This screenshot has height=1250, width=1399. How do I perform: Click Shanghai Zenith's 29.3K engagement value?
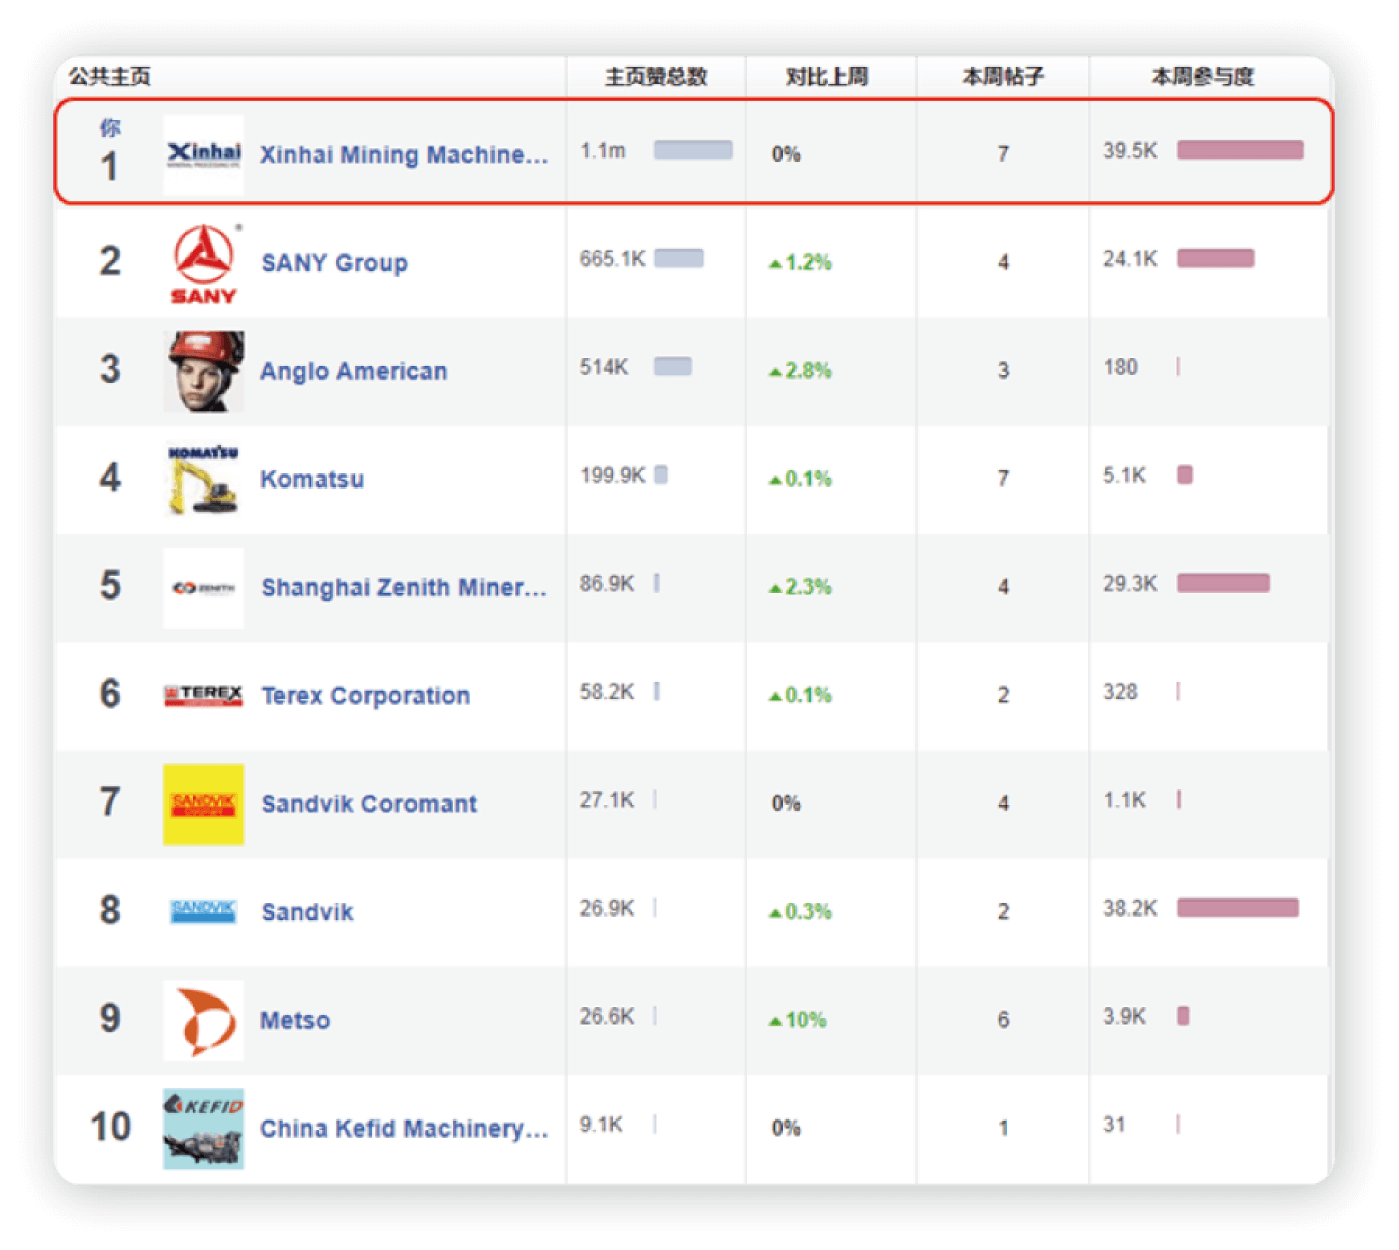click(x=1130, y=583)
